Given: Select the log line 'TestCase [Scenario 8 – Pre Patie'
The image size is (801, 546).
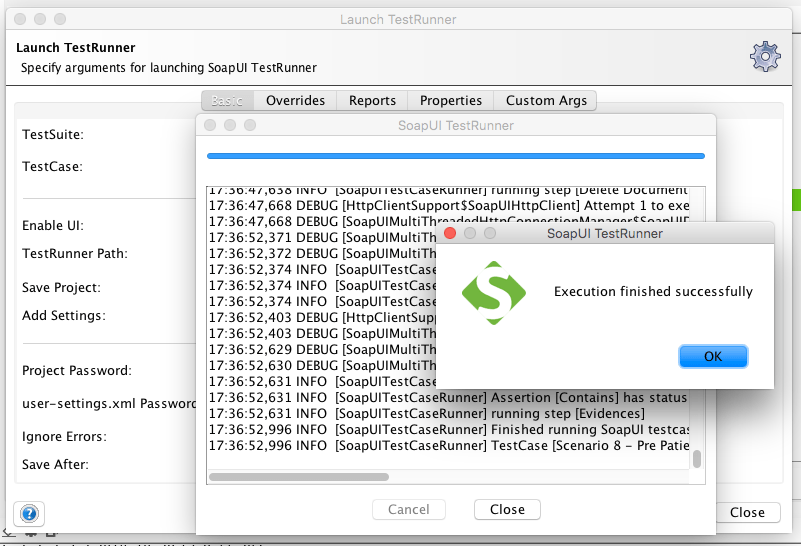Looking at the screenshot, I should (x=449, y=445).
